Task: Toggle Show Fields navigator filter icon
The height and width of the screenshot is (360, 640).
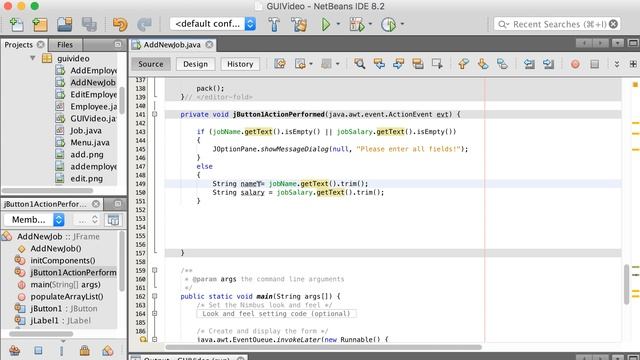Action: [38, 350]
